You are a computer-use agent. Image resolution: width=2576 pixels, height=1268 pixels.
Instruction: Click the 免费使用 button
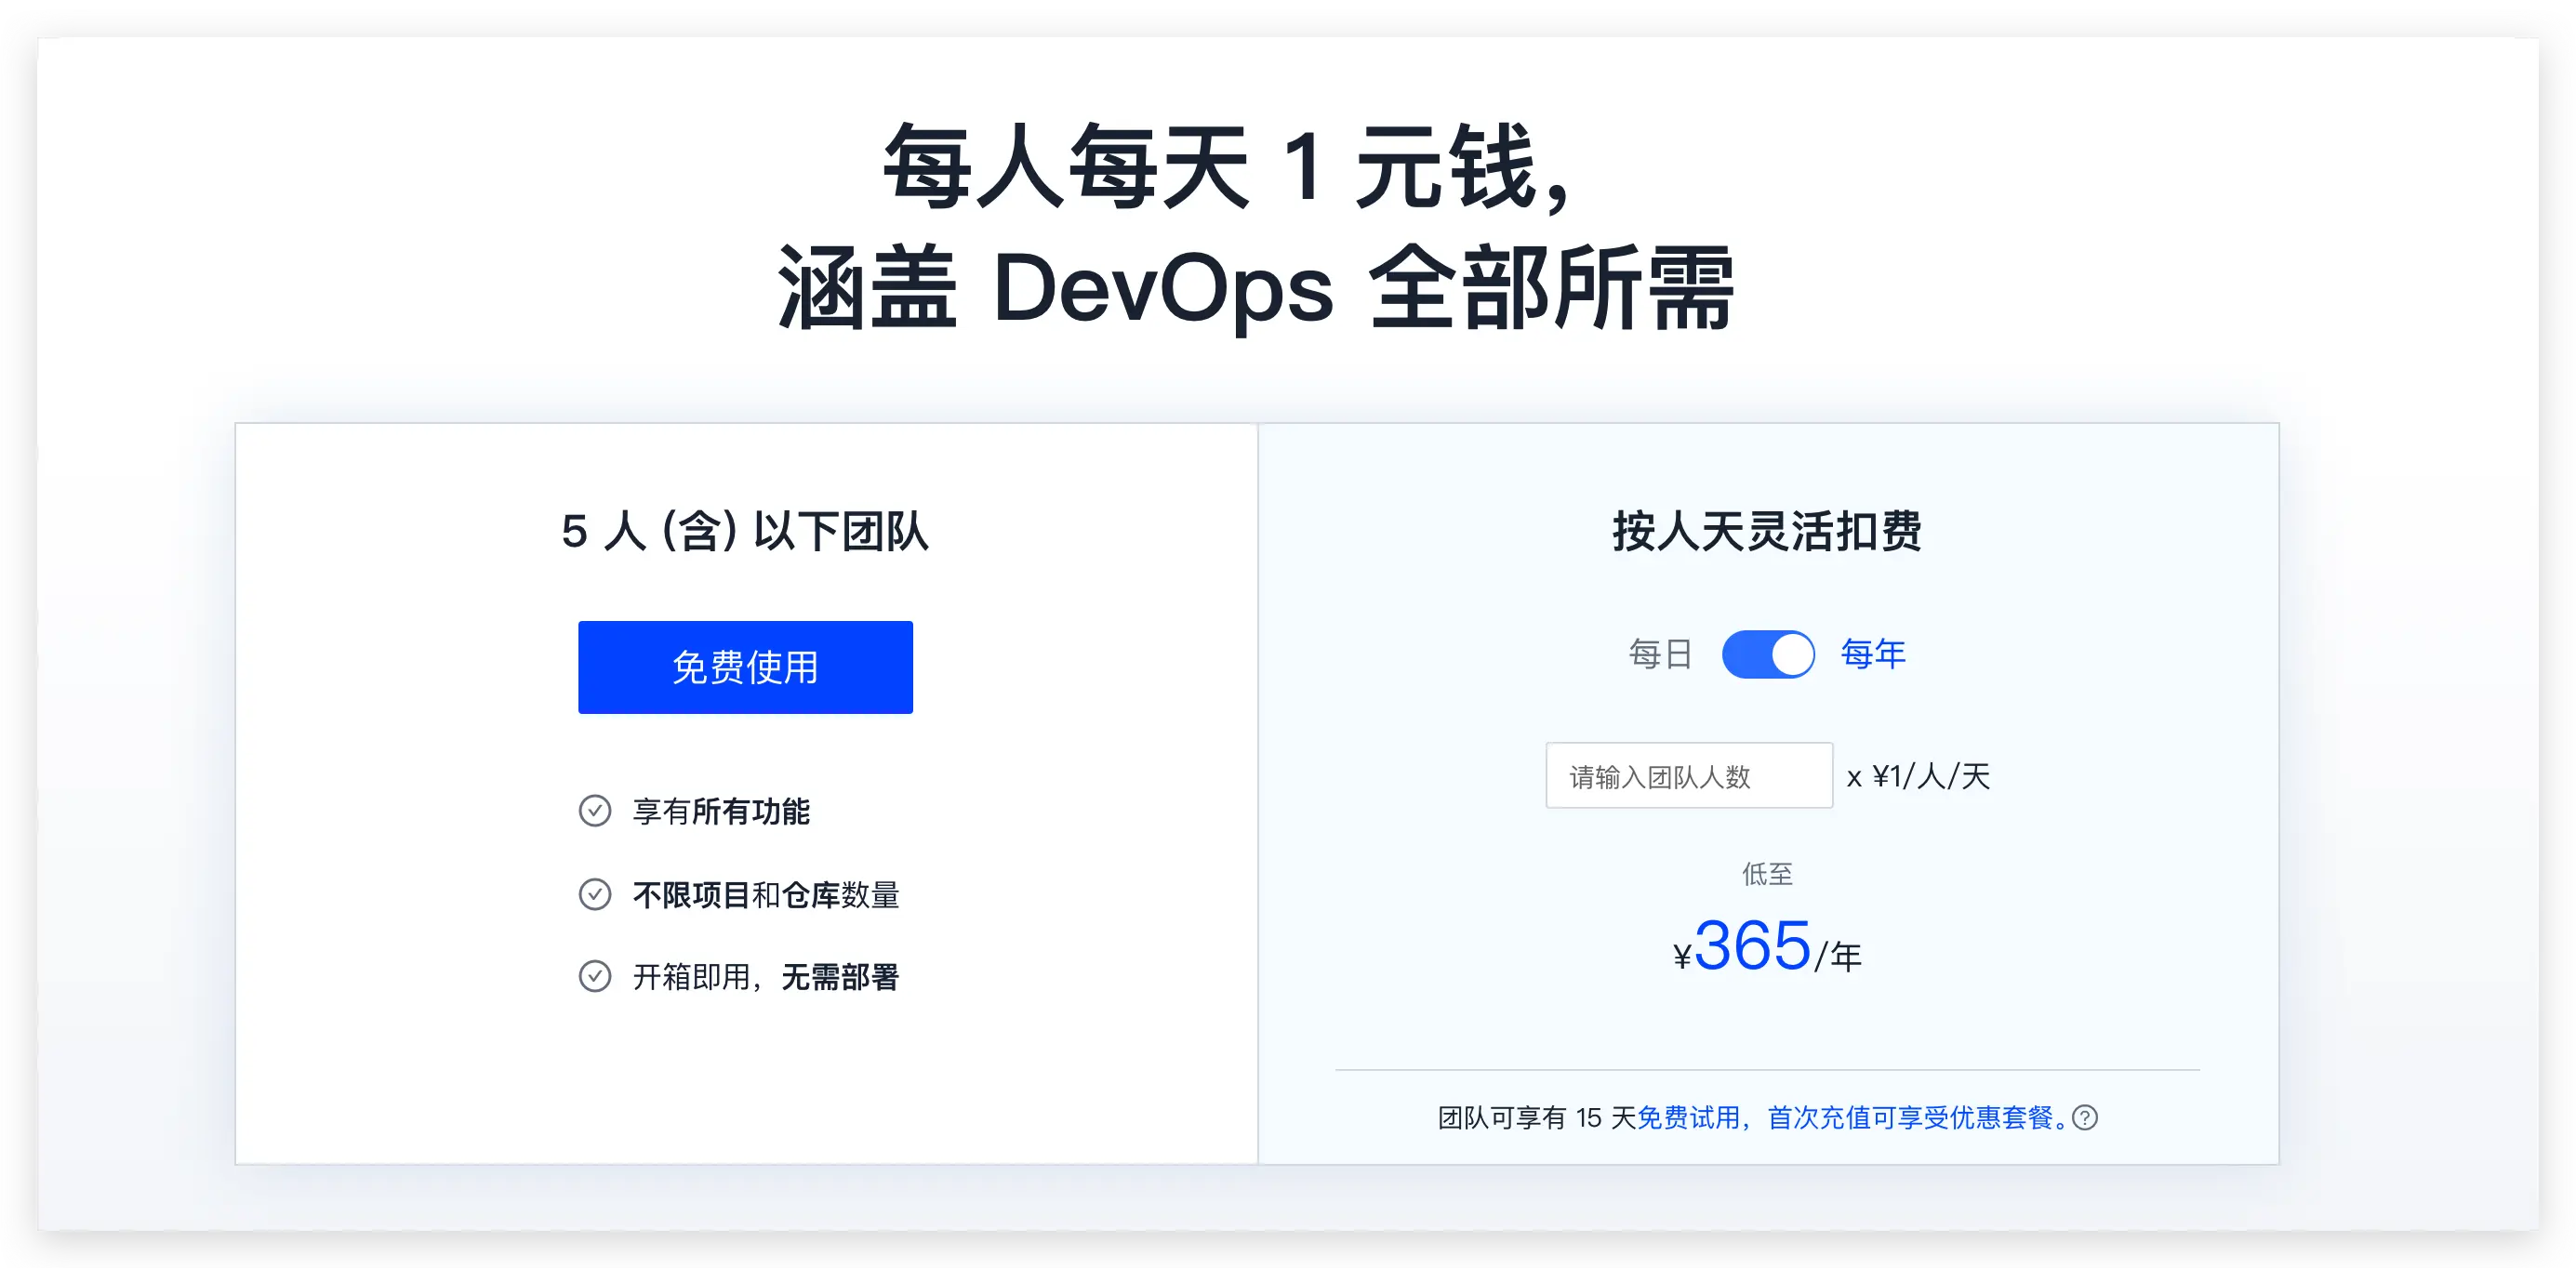[x=745, y=667]
